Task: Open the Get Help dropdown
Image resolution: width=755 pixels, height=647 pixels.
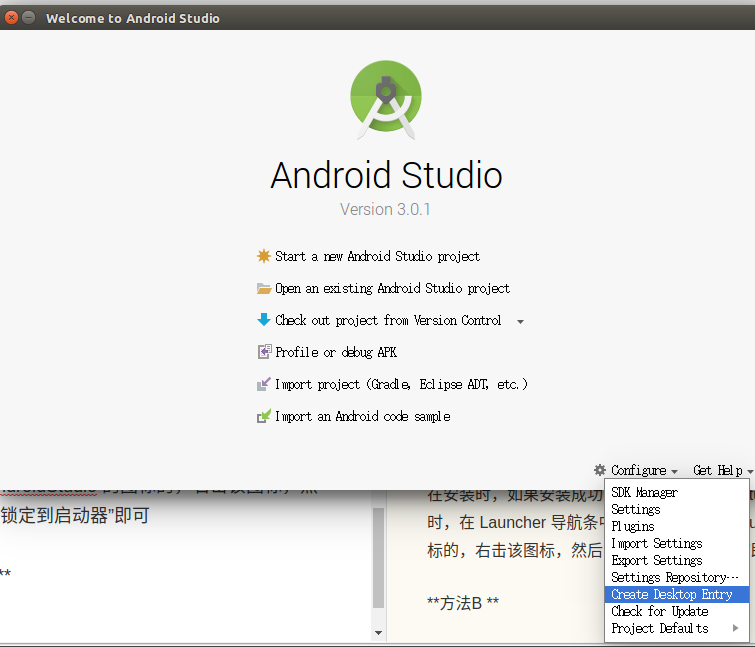Action: 722,470
